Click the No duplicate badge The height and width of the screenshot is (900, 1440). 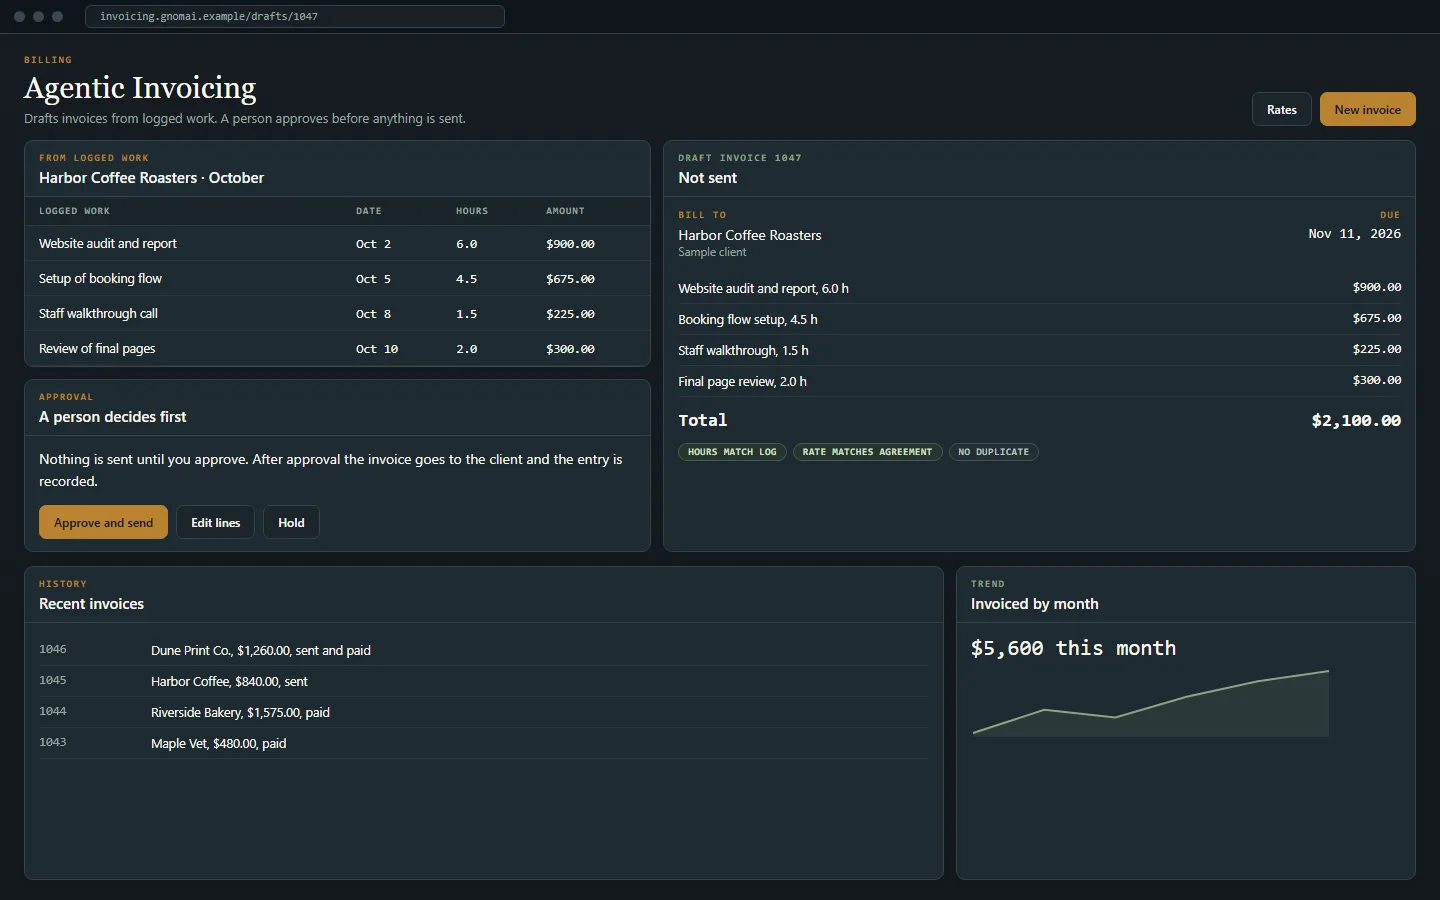[993, 452]
